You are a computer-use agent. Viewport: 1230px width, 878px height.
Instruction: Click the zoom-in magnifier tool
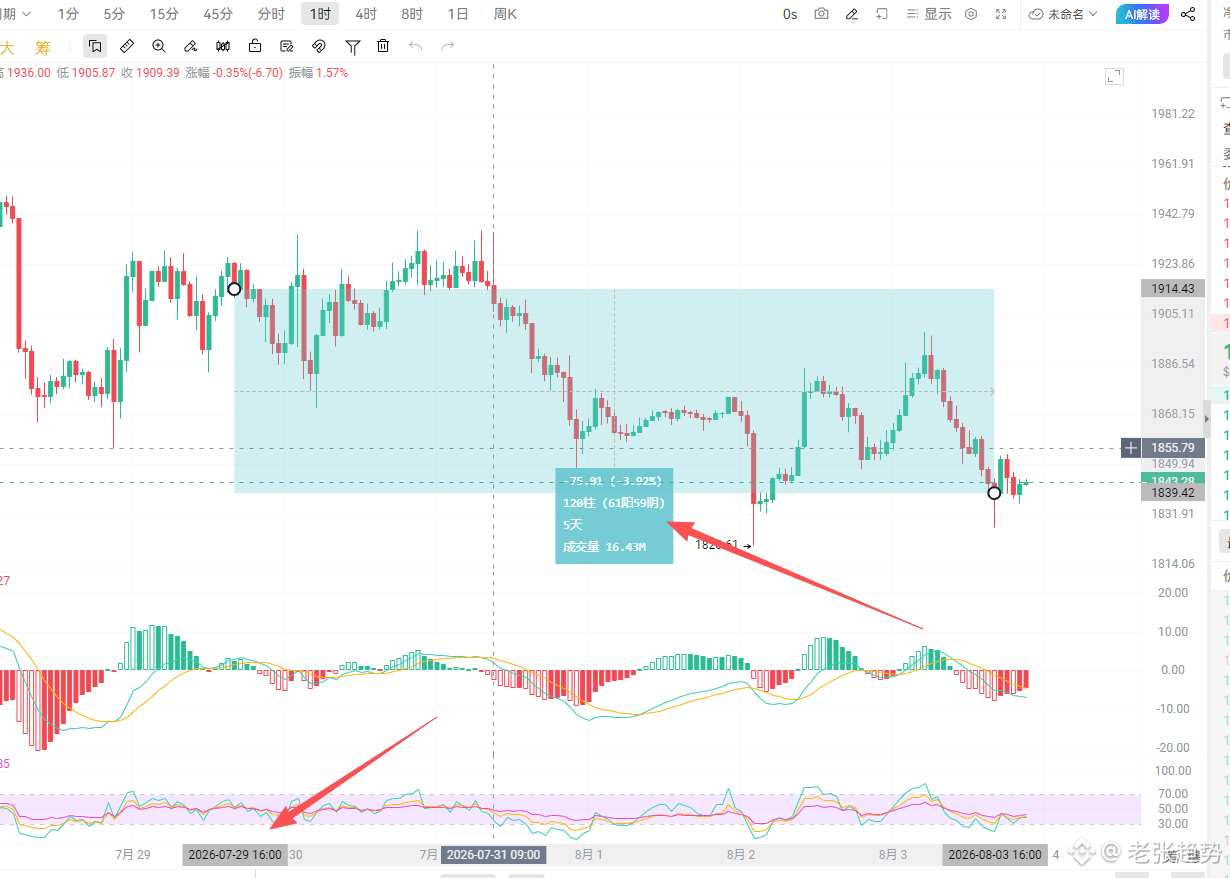click(159, 46)
